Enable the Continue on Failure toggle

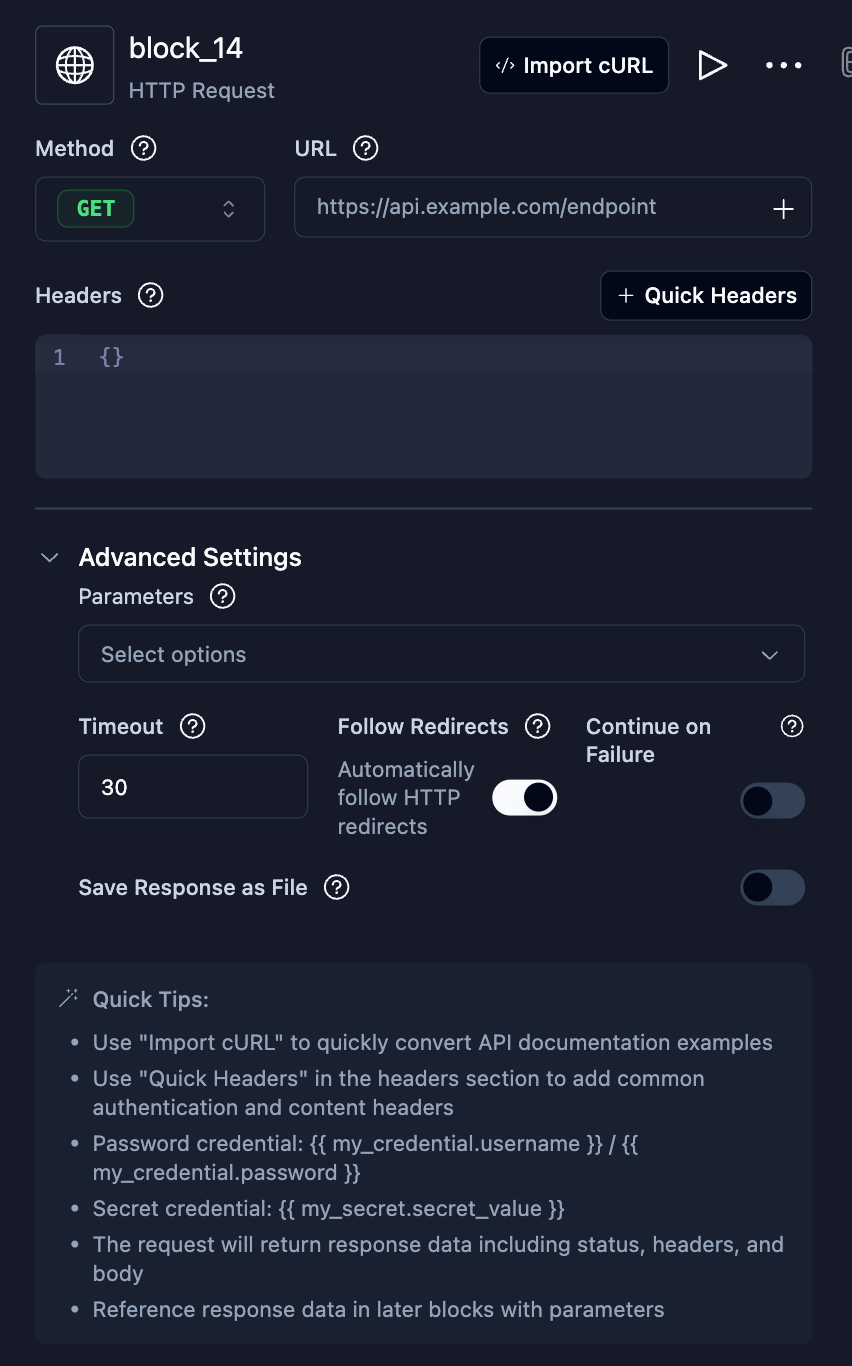[772, 801]
